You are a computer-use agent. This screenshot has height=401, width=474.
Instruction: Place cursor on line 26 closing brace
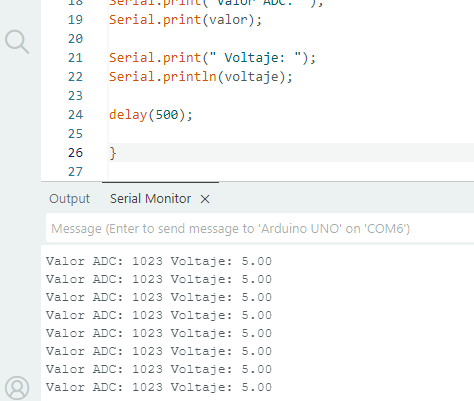point(113,153)
